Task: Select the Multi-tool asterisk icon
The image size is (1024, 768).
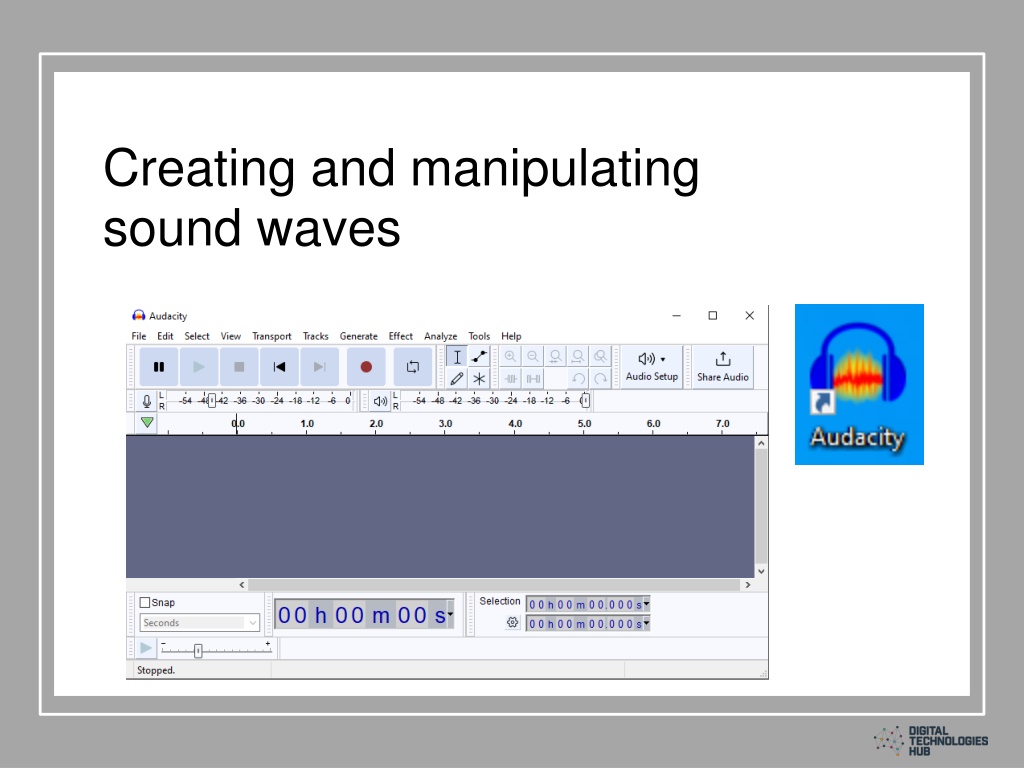Action: [x=479, y=378]
